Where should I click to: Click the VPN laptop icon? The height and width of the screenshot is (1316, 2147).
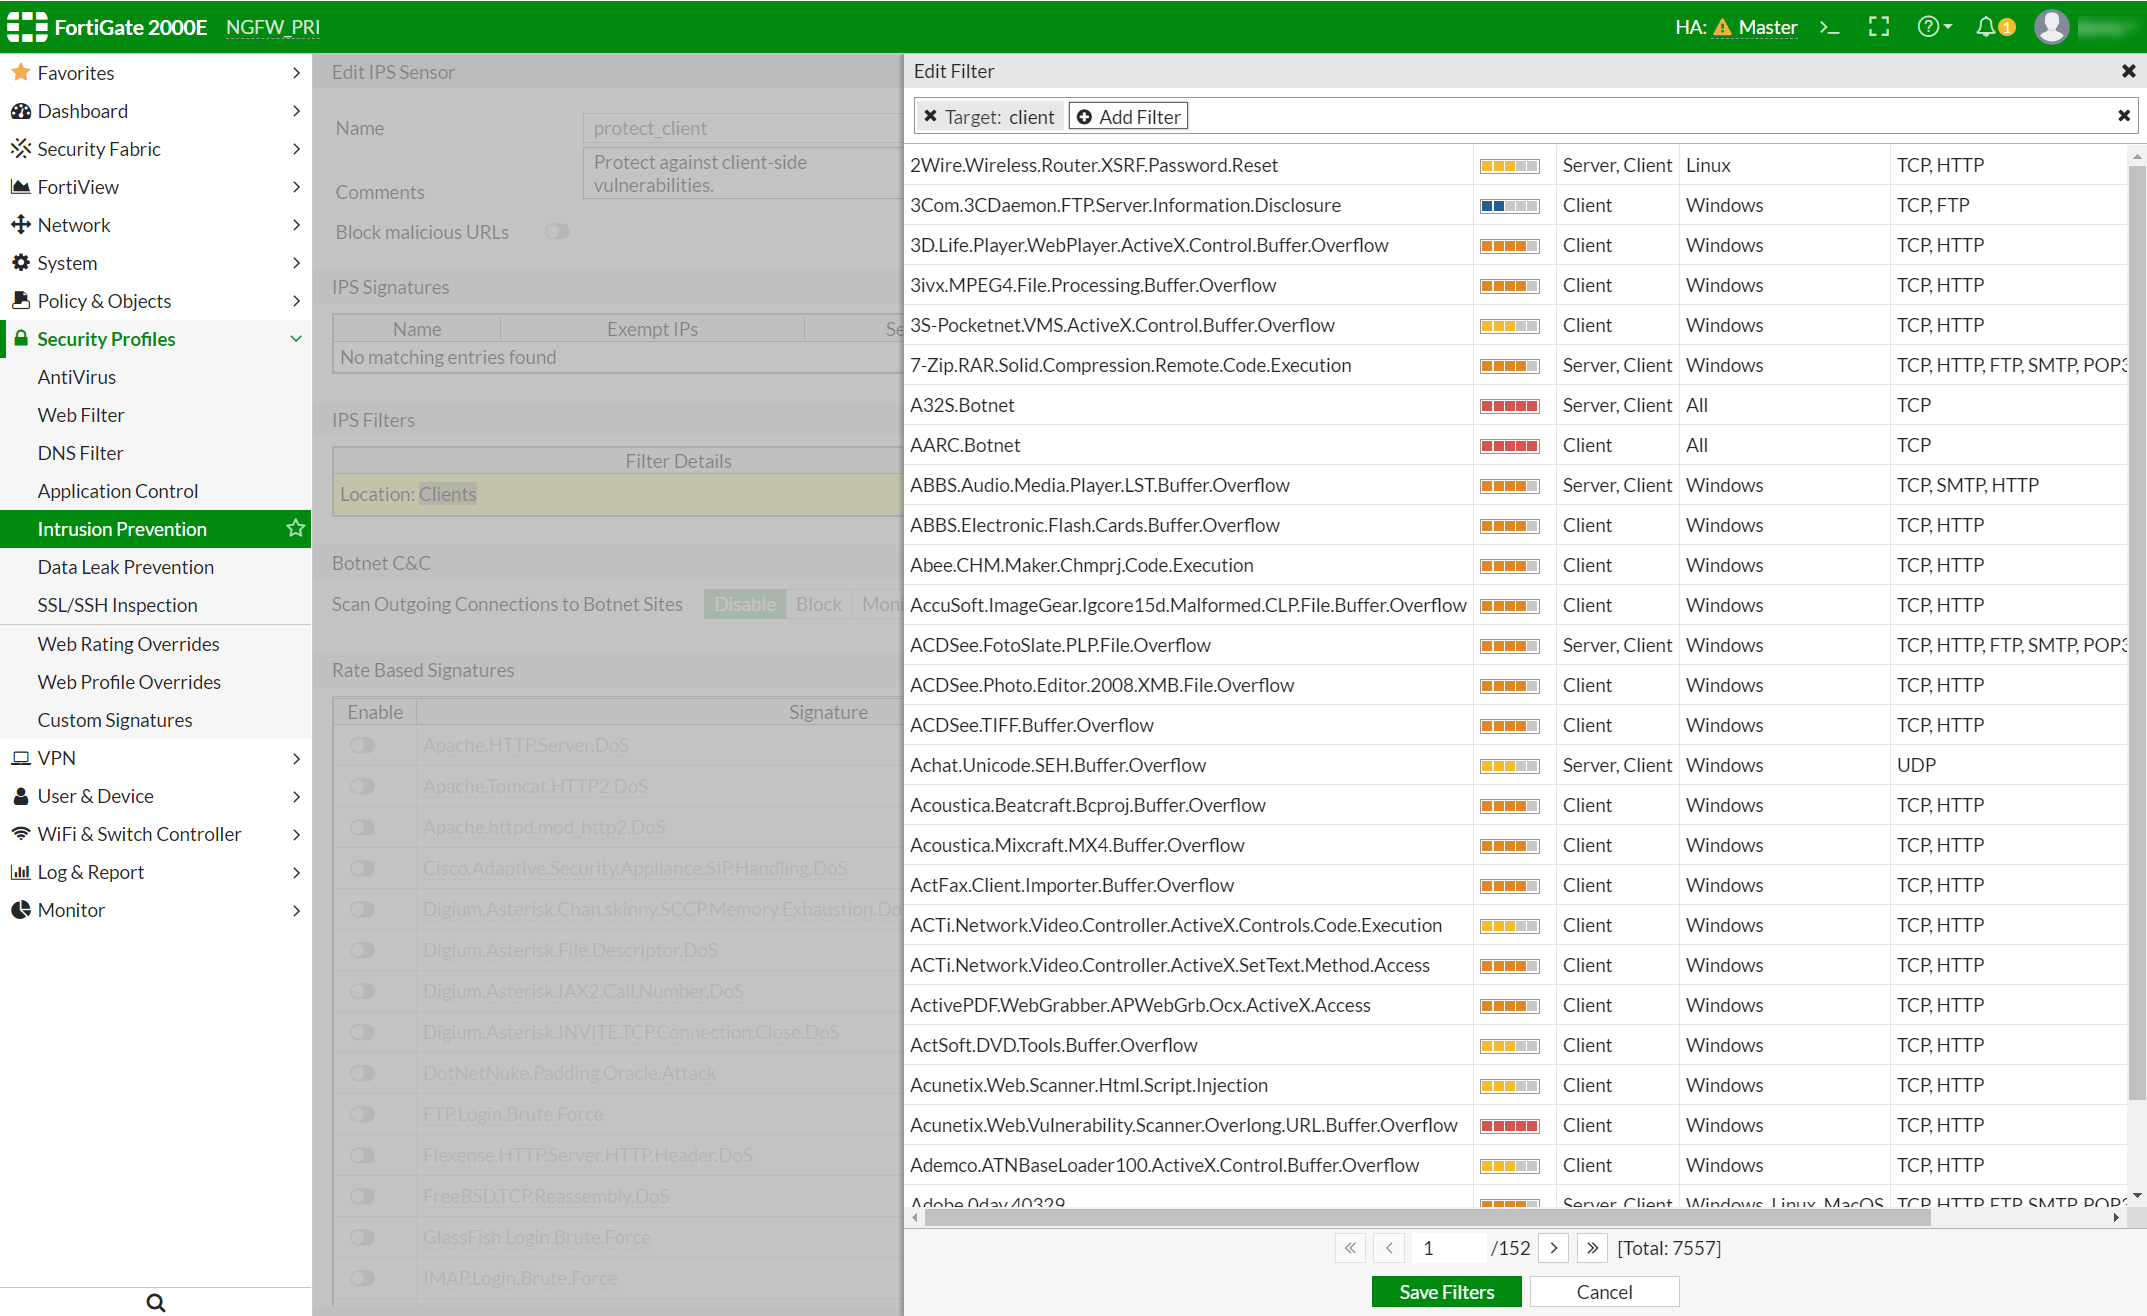(20, 758)
